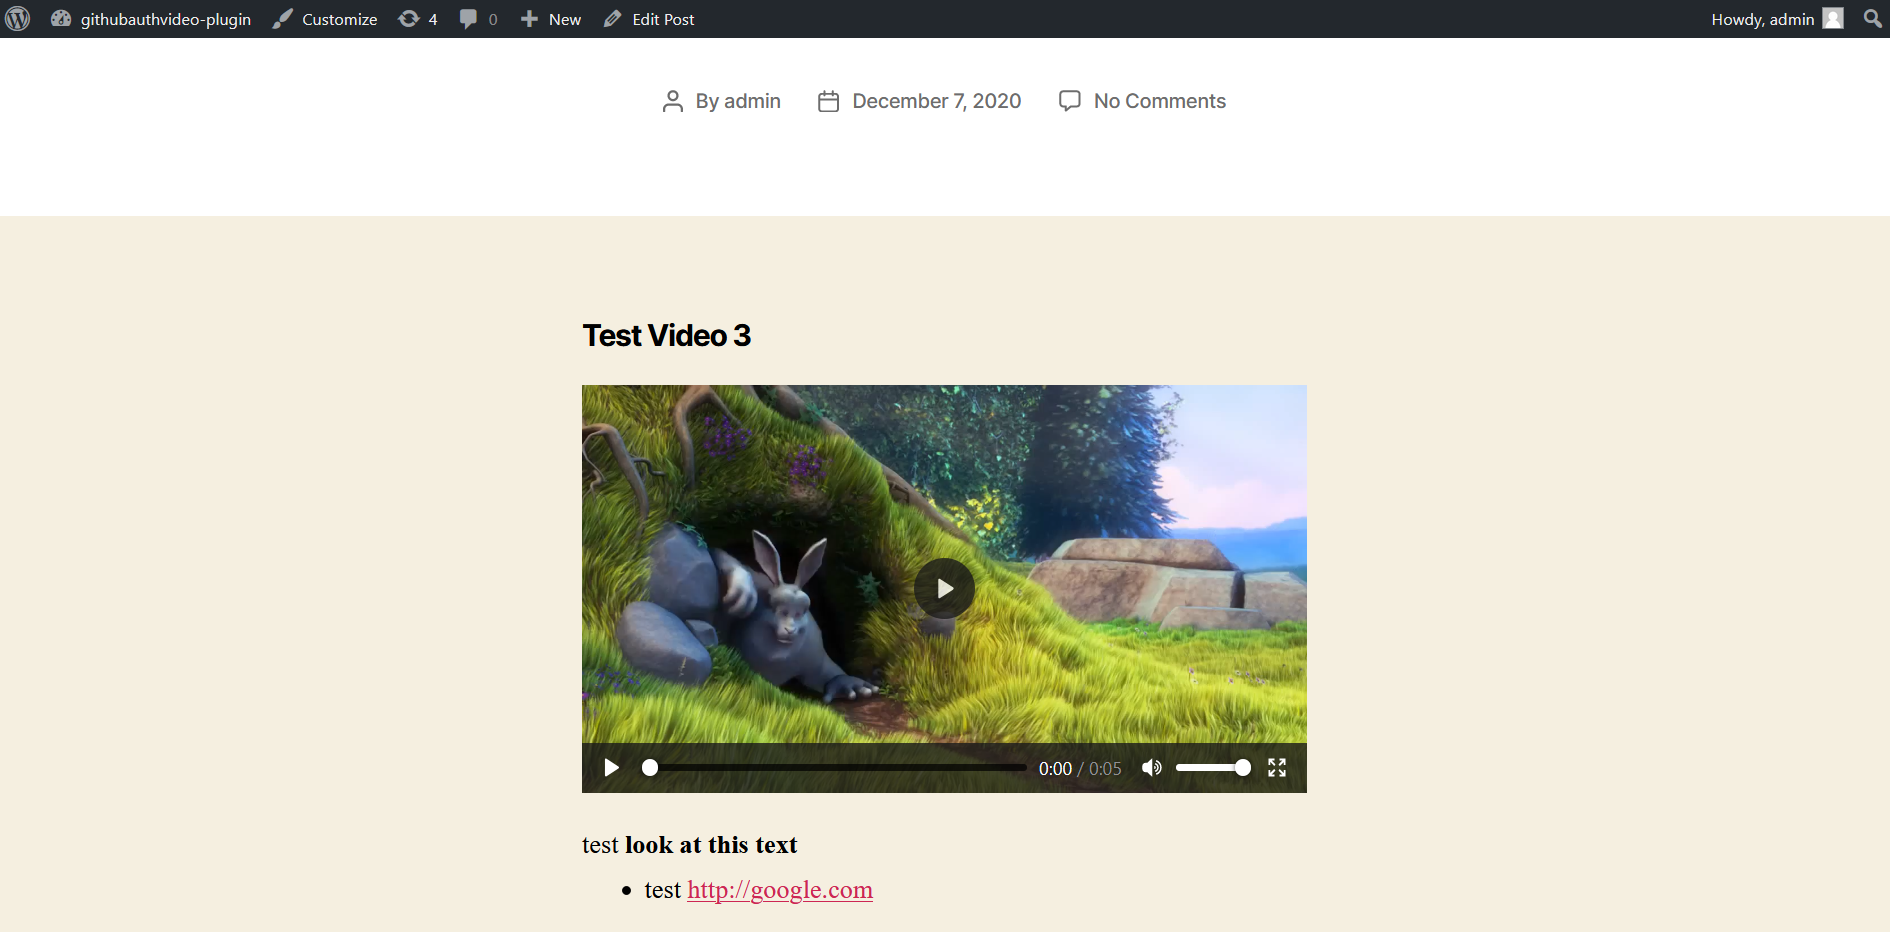
Task: Click the pencil icon next to Edit Post
Action: click(x=613, y=19)
